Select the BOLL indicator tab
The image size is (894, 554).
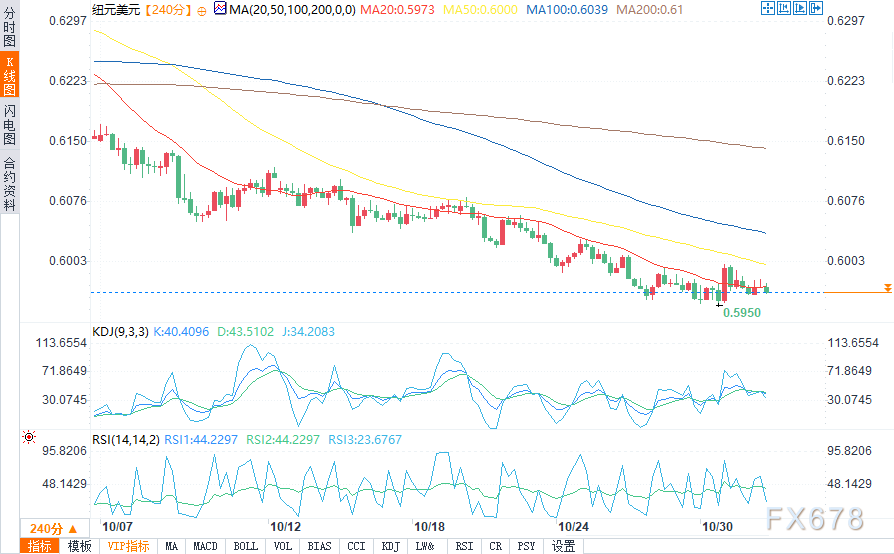pos(246,546)
